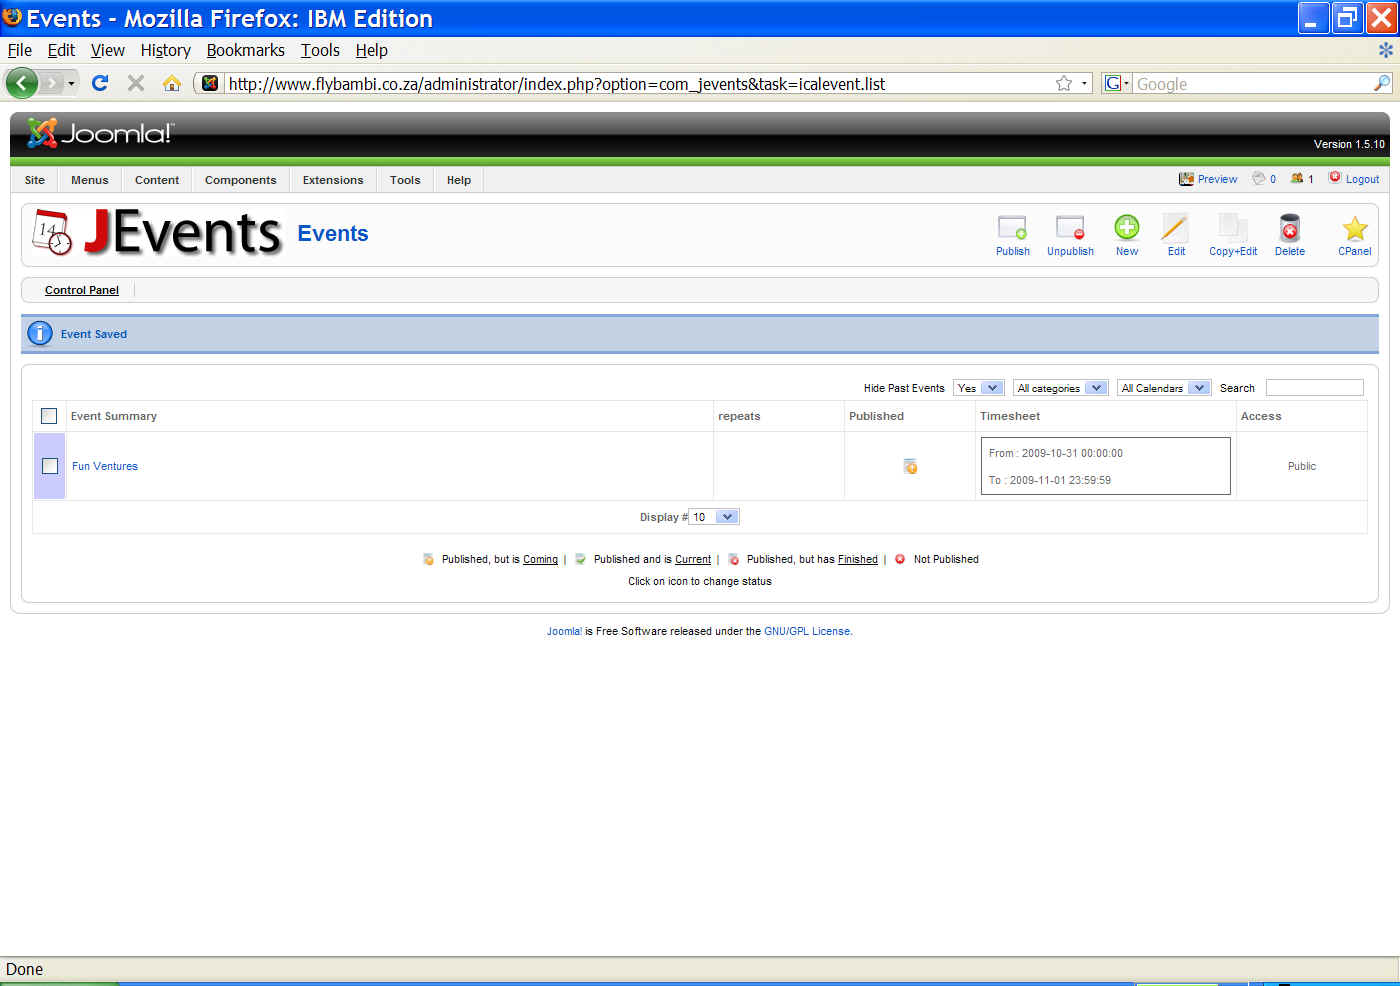Viewport: 1400px width, 986px height.
Task: Toggle published status icon for Fun Ventures
Action: [x=910, y=466]
